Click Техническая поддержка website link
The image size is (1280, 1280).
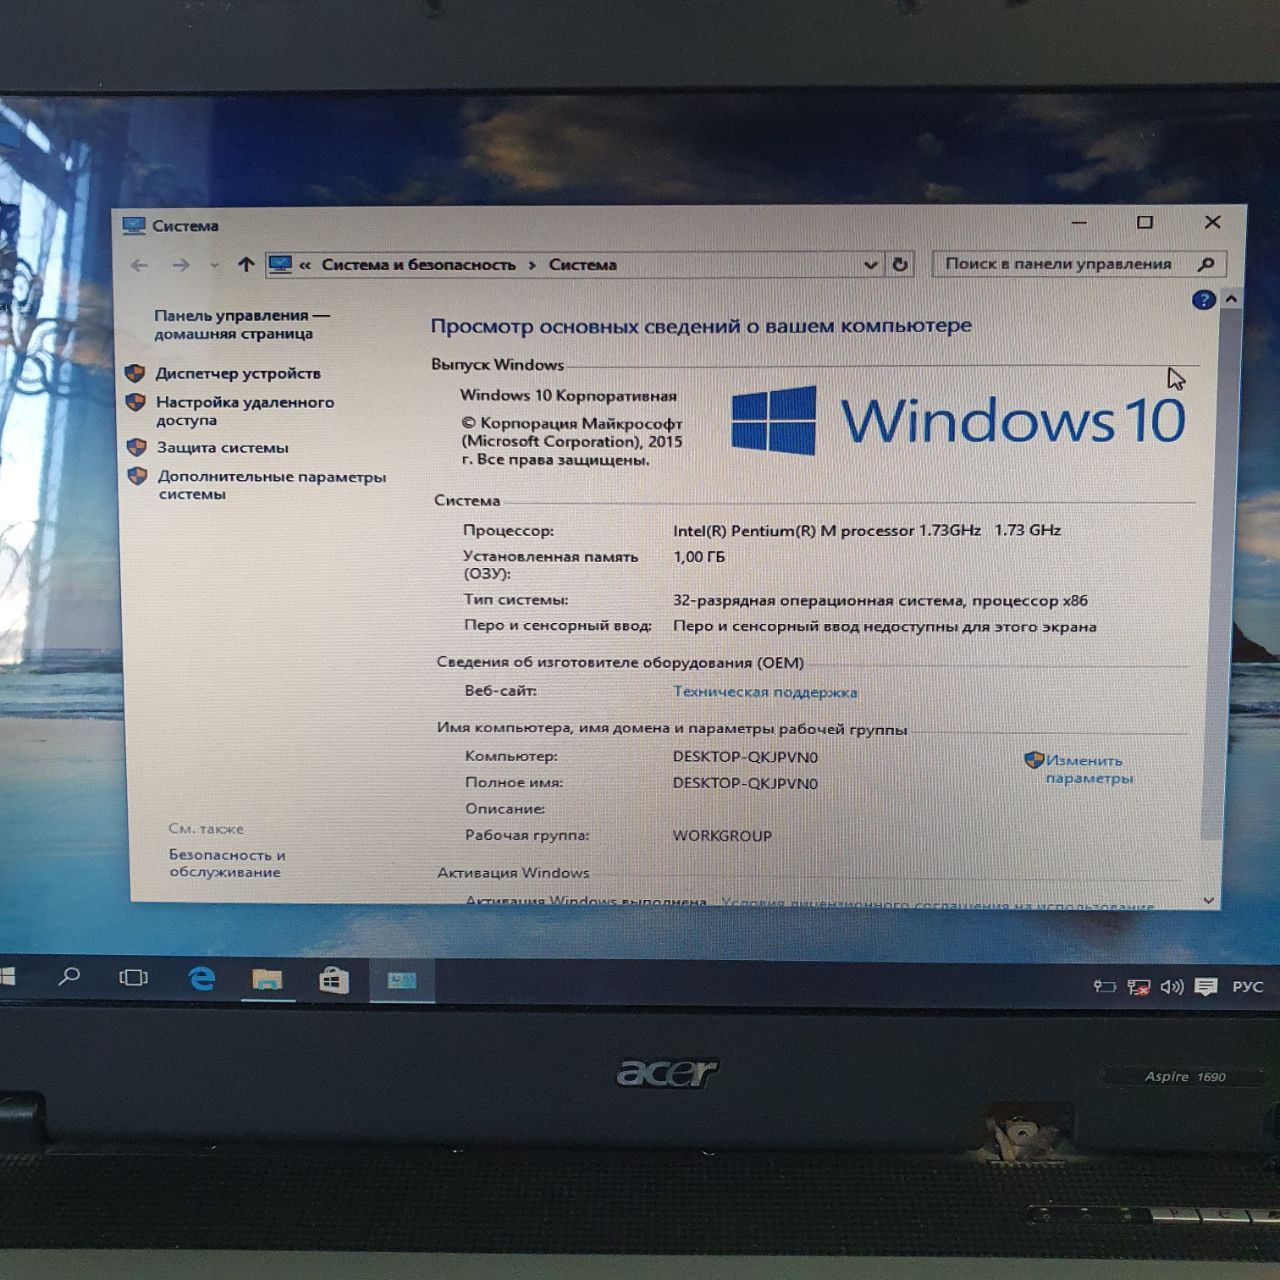pyautogui.click(x=765, y=692)
